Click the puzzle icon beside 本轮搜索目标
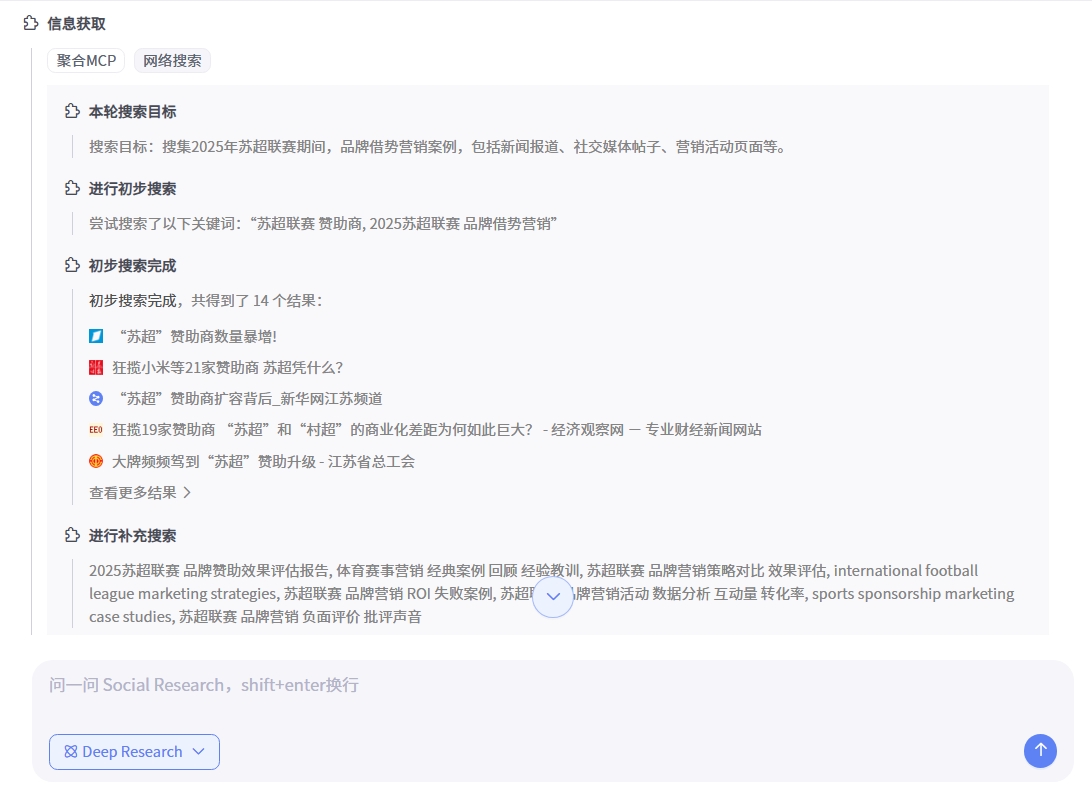Screen dimensions: 1092x792 click(72, 111)
